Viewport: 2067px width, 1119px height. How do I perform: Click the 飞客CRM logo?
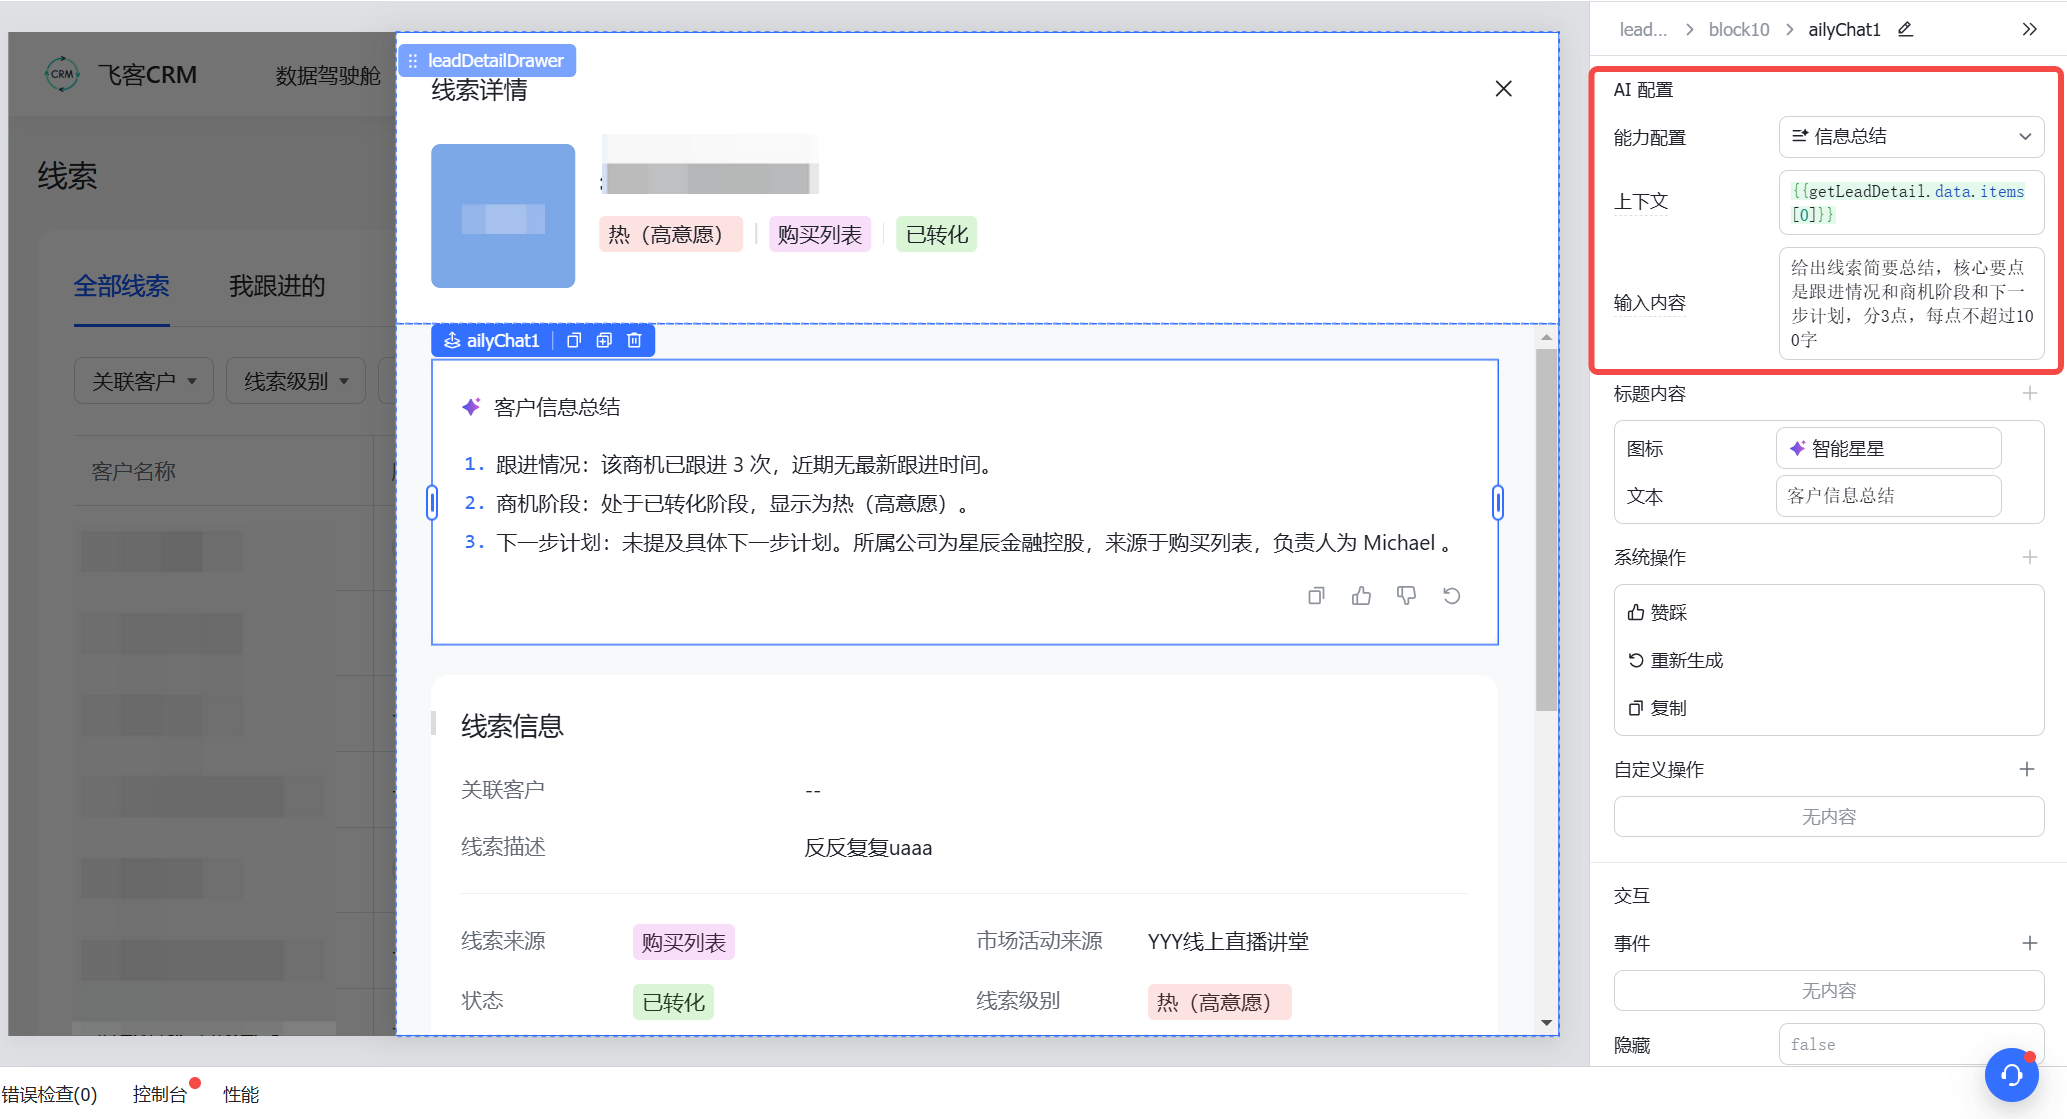[121, 74]
